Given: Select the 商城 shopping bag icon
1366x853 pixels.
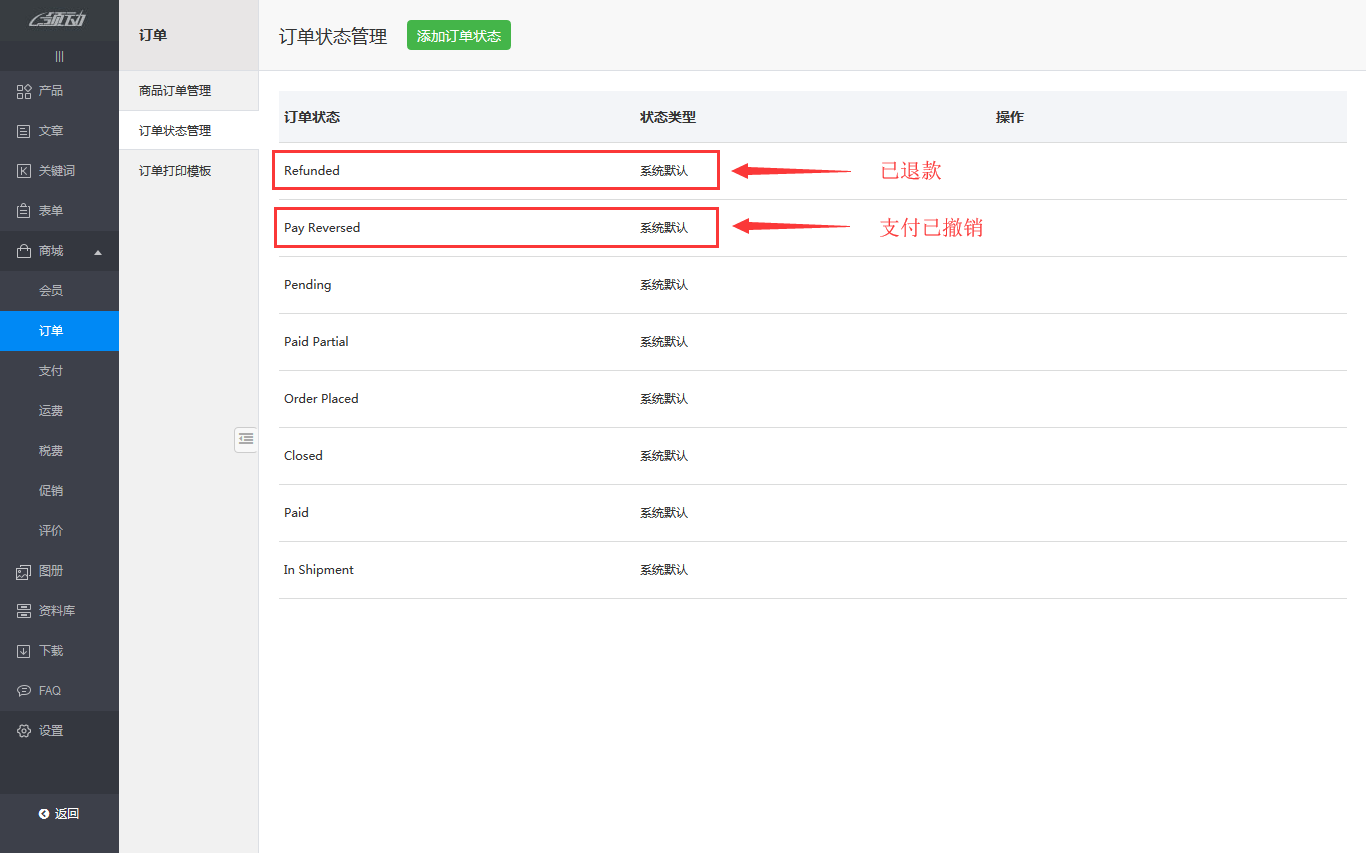Looking at the screenshot, I should 23,250.
